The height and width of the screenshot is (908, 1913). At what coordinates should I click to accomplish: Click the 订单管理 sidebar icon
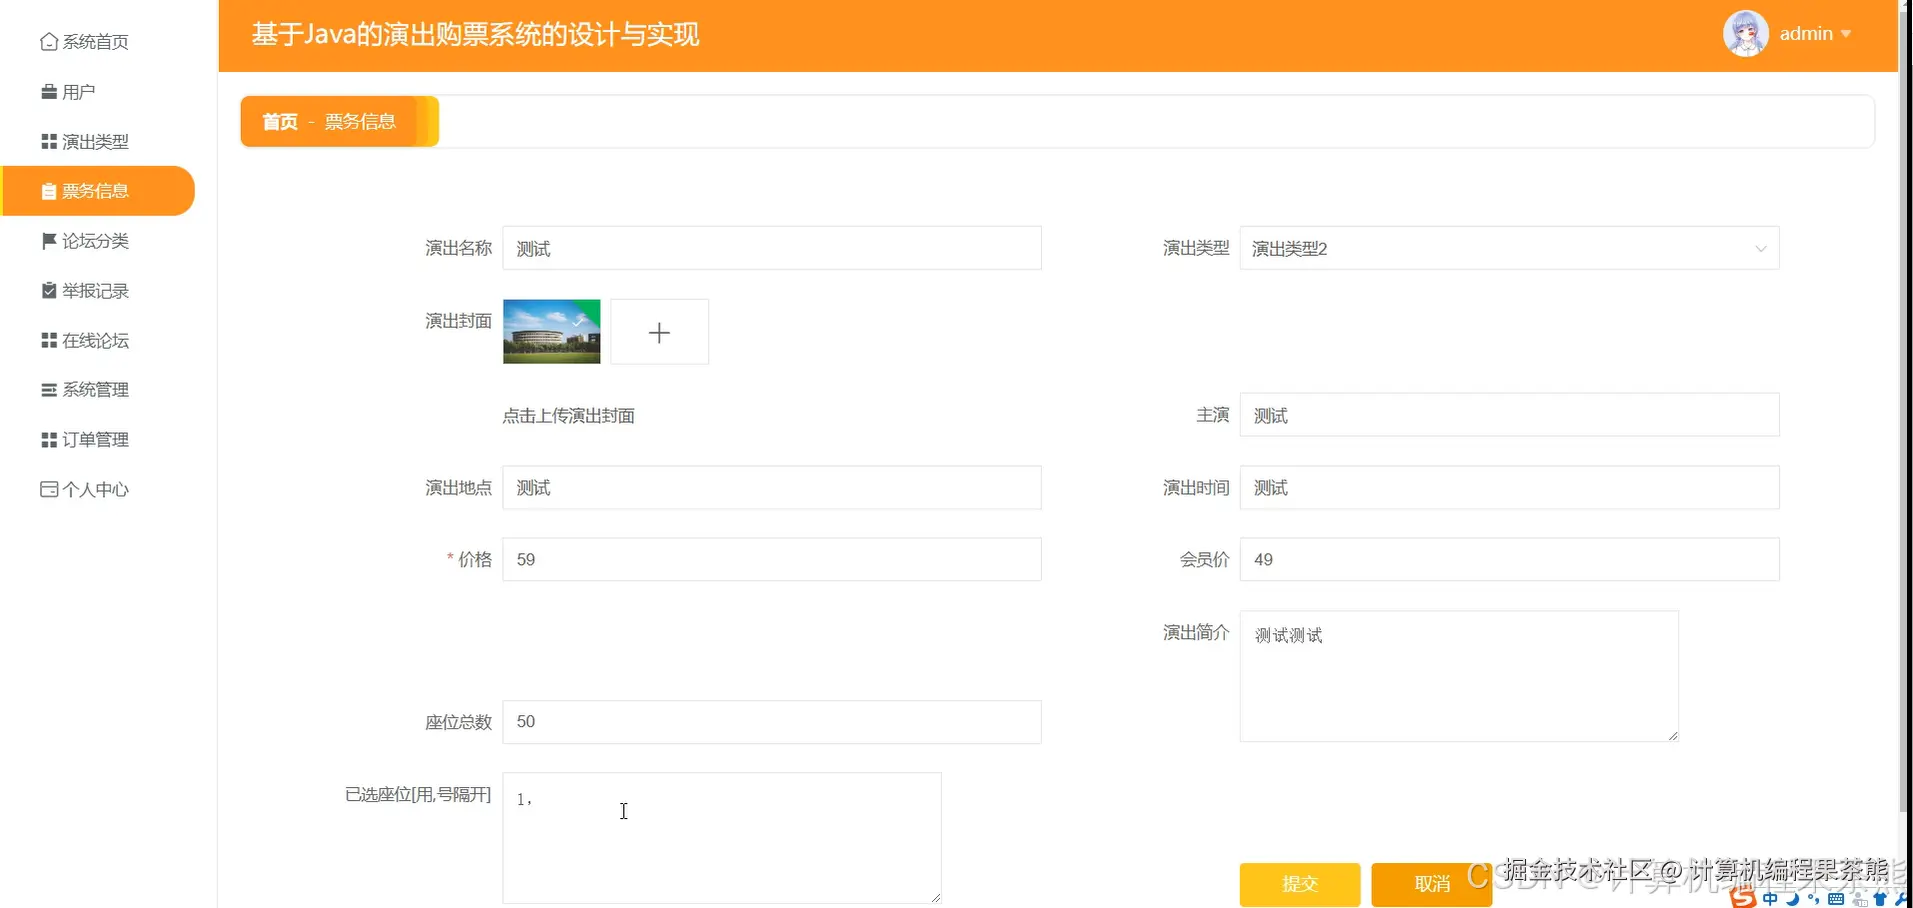49,439
